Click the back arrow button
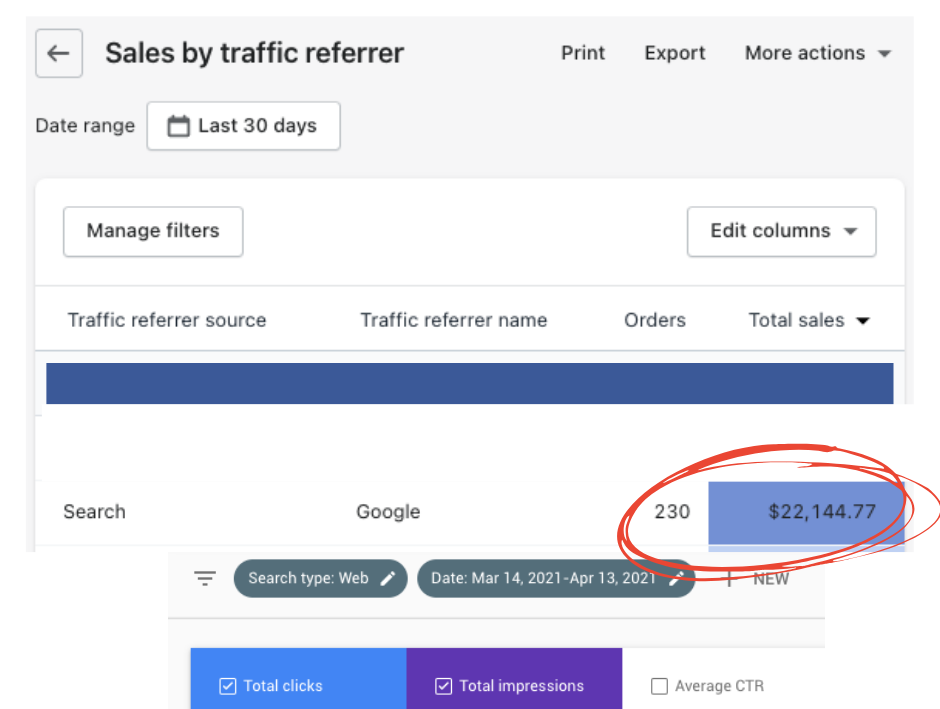This screenshot has height=709, width=940. 59,54
